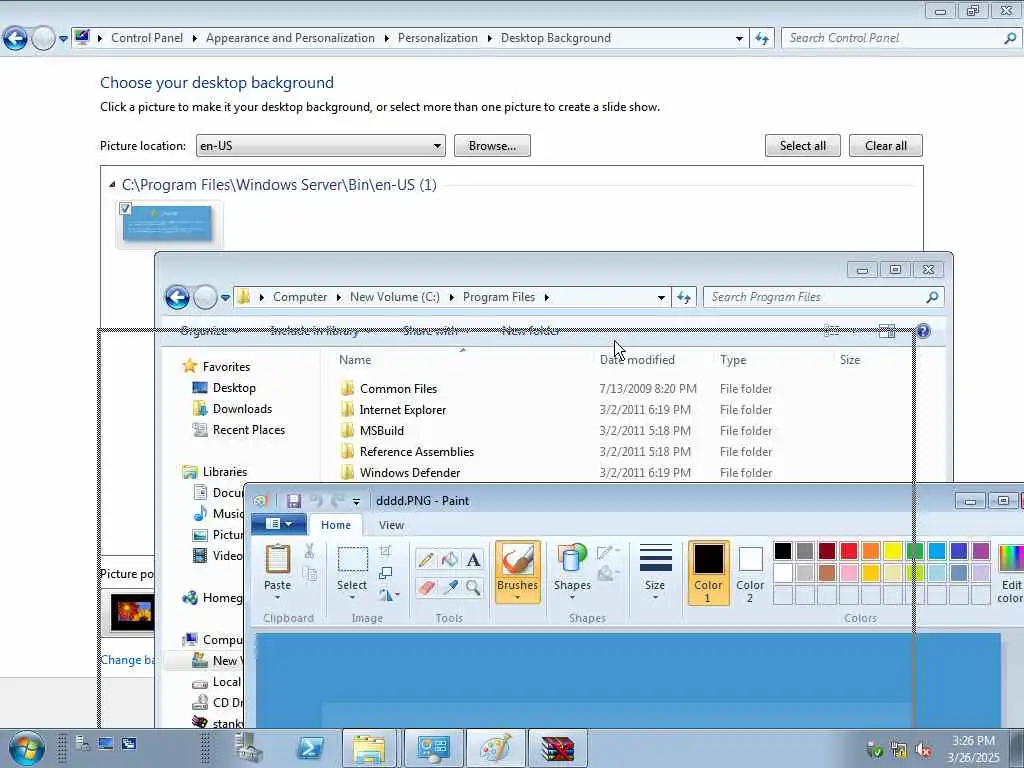The image size is (1024, 768).
Task: Select the Pencil tool in Paint
Action: point(426,560)
